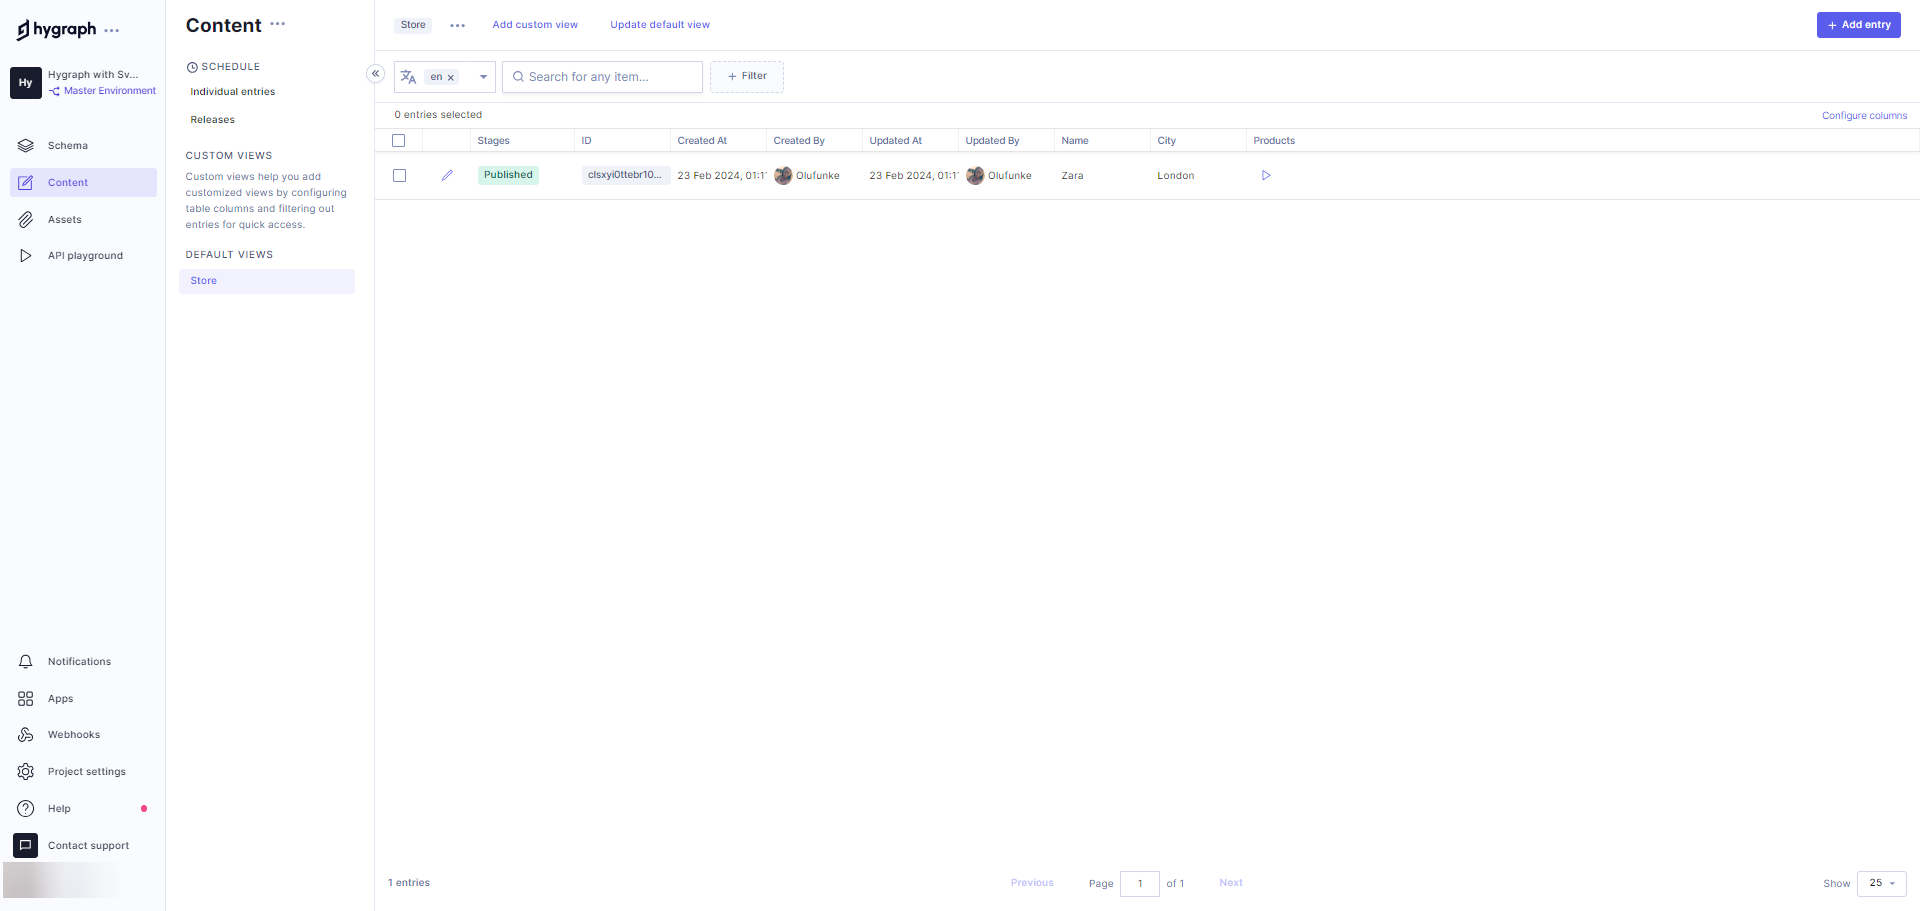
Task: Open the Show 25 per-page dropdown
Action: coord(1881,883)
